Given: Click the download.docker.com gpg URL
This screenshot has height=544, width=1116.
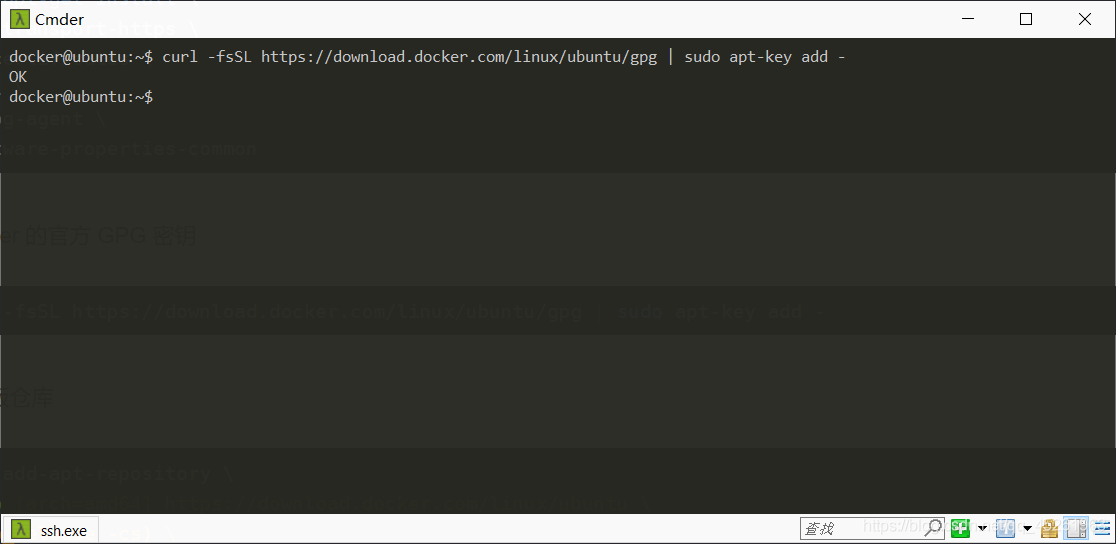Looking at the screenshot, I should click(x=459, y=57).
